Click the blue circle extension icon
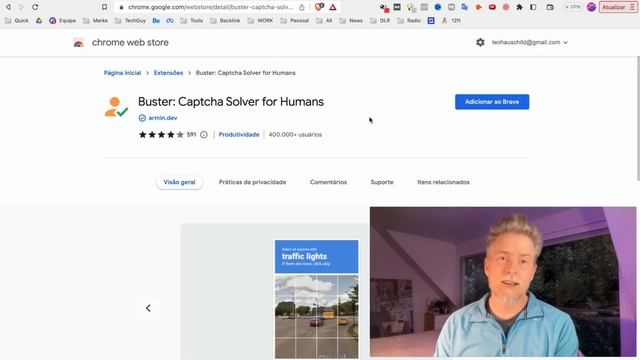The image size is (640, 360). click(x=438, y=7)
